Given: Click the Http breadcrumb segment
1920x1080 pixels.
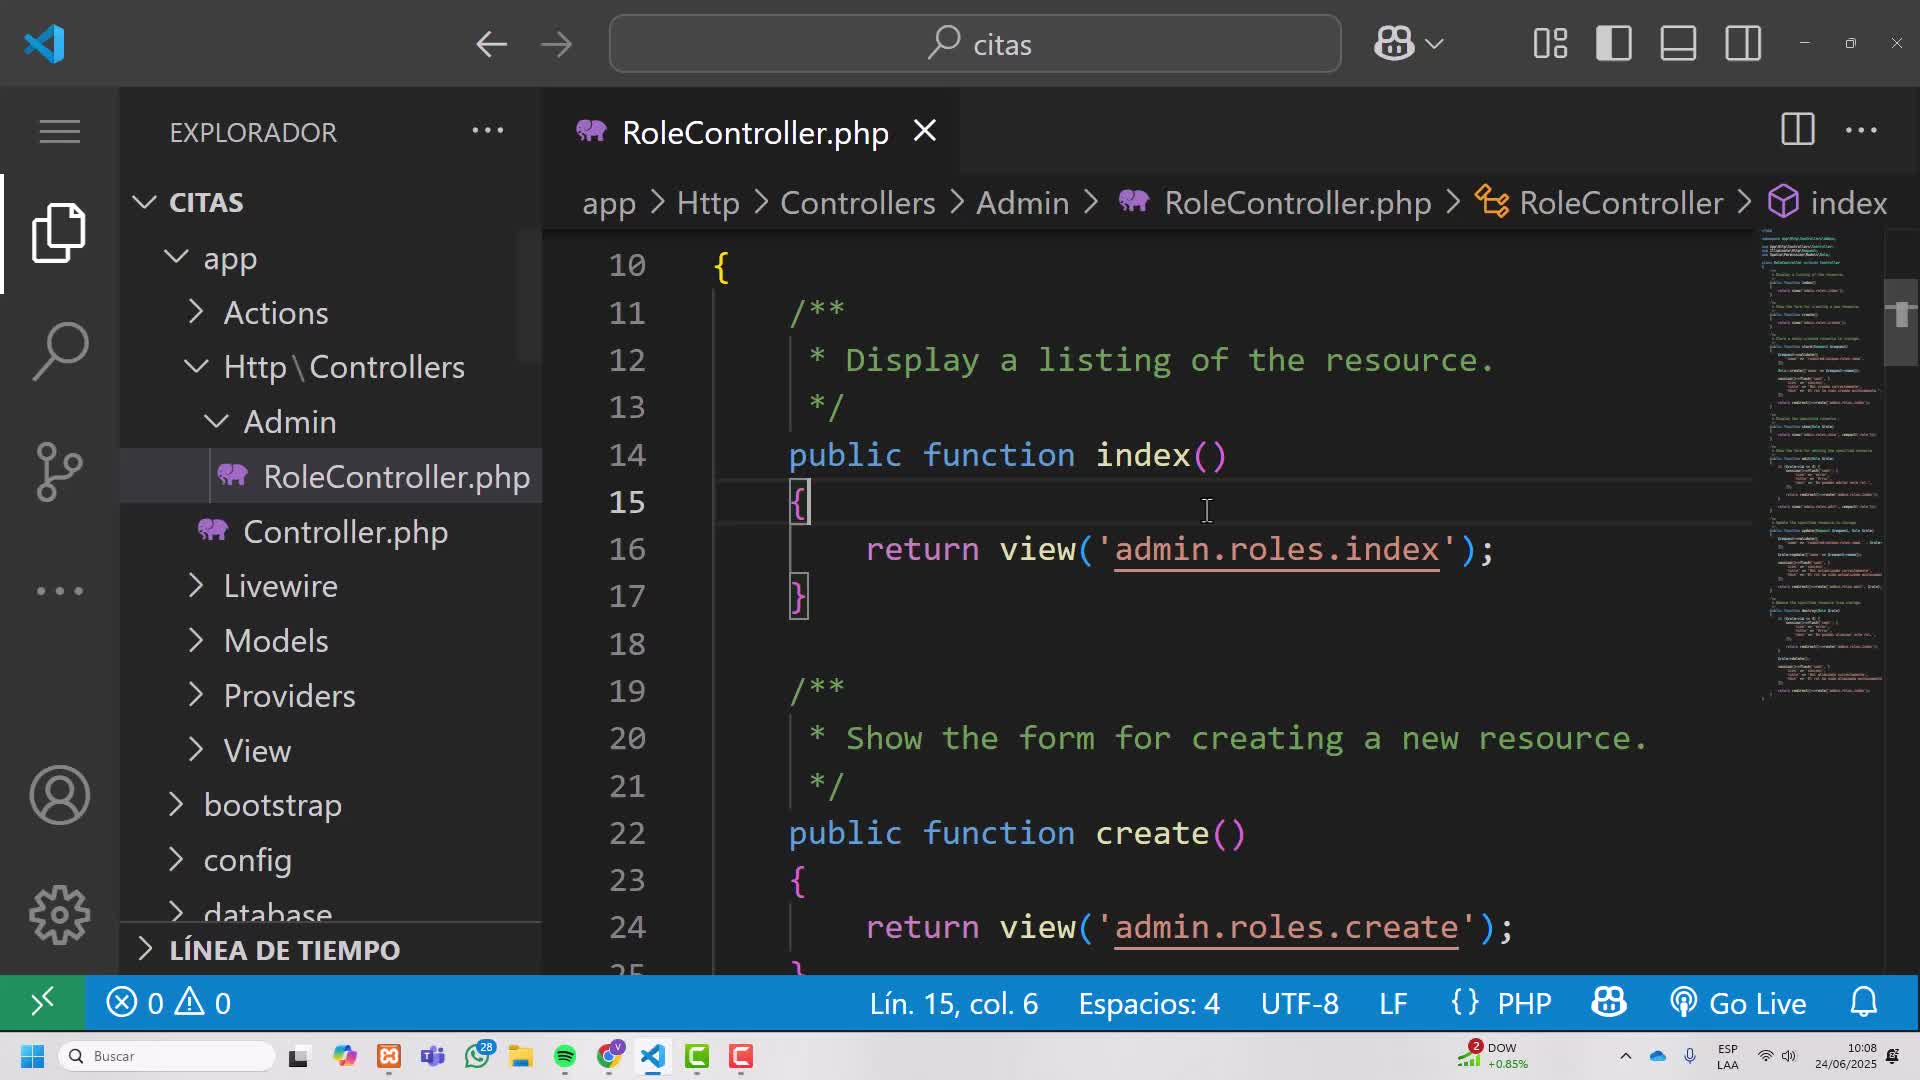Looking at the screenshot, I should 708,203.
